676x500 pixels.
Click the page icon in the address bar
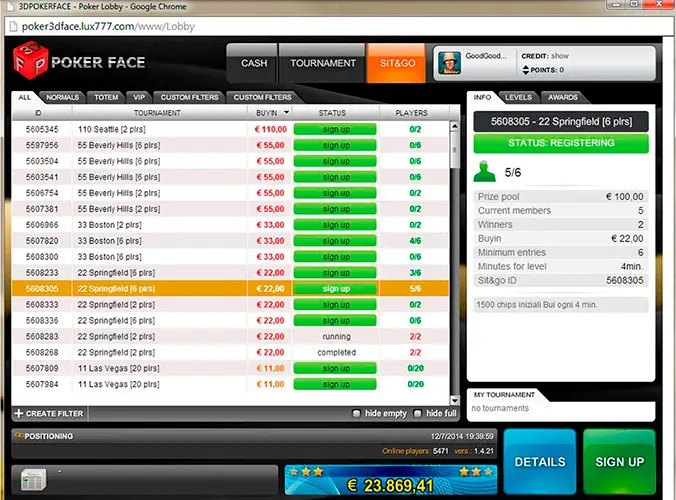pos(14,27)
